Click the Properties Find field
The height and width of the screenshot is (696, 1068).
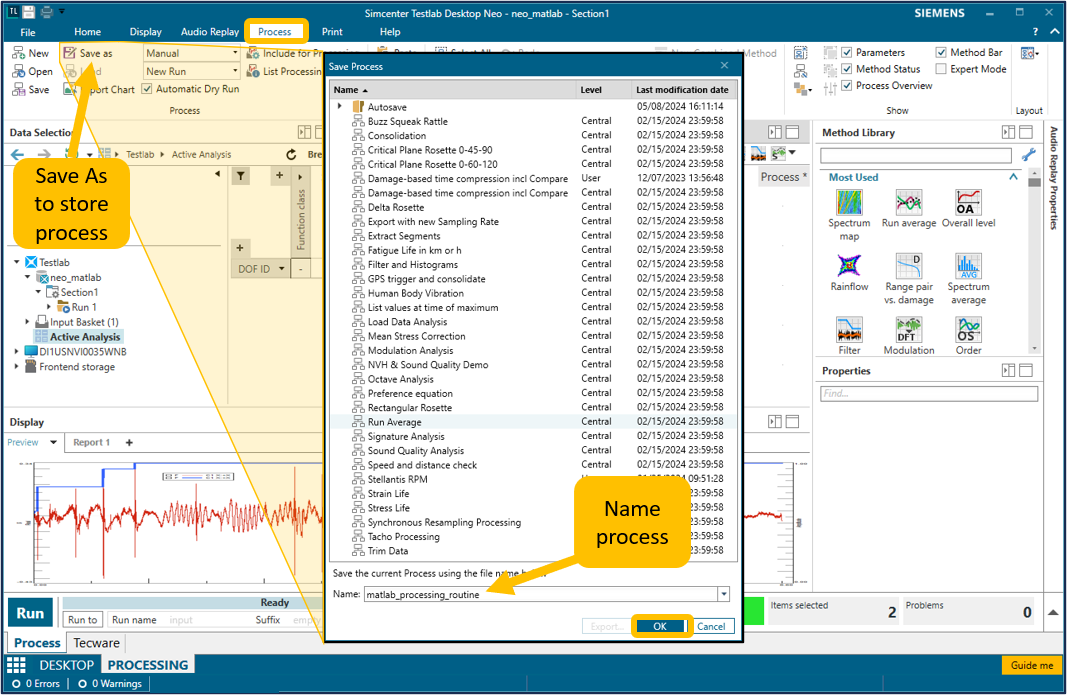[929, 394]
